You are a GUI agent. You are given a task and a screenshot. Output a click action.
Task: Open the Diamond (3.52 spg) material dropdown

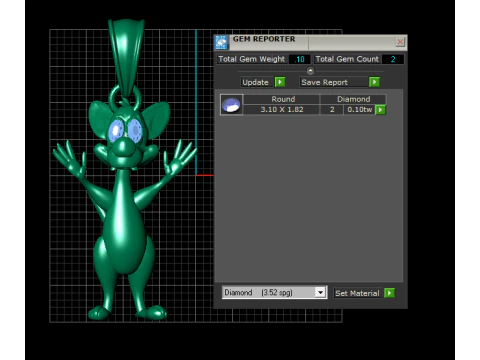pos(274,293)
